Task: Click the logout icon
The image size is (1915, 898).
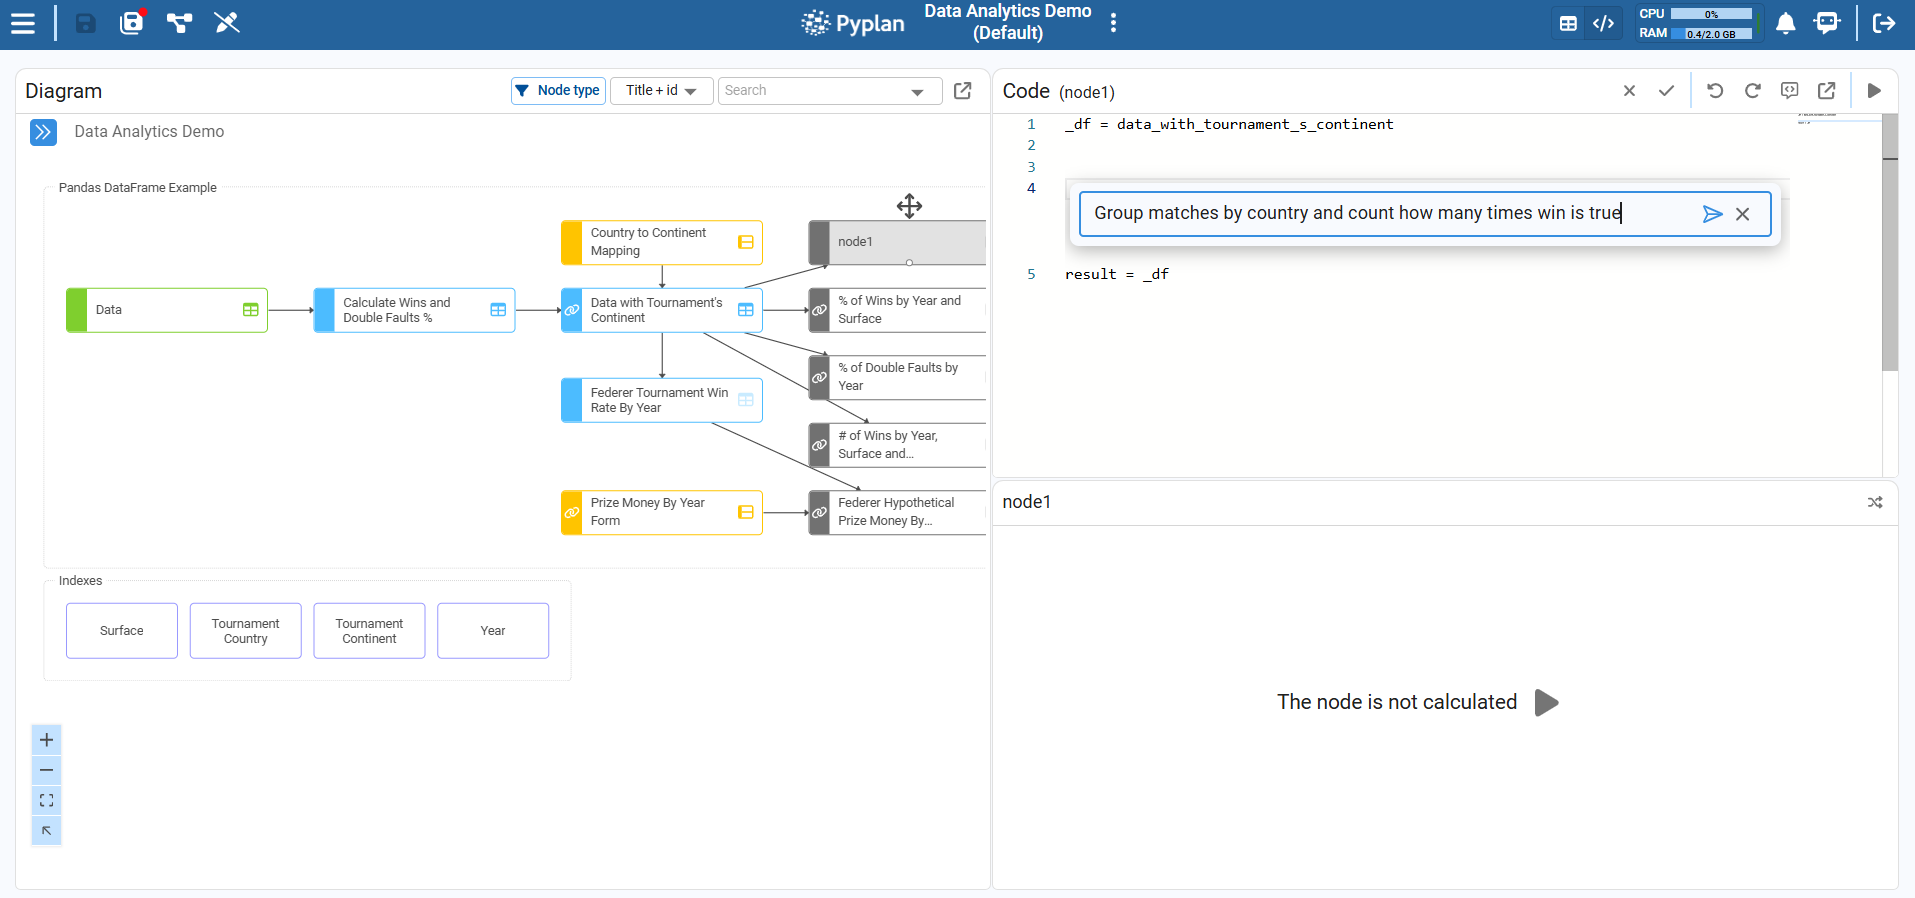Action: 1884,23
